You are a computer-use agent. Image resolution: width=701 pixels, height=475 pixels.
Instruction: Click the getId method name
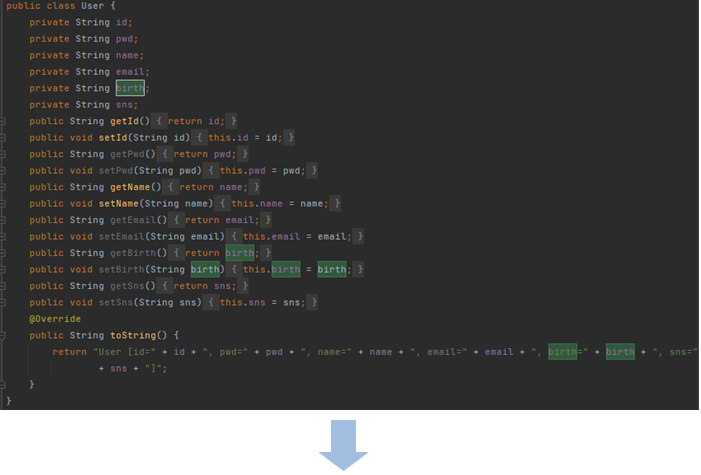[x=124, y=121]
